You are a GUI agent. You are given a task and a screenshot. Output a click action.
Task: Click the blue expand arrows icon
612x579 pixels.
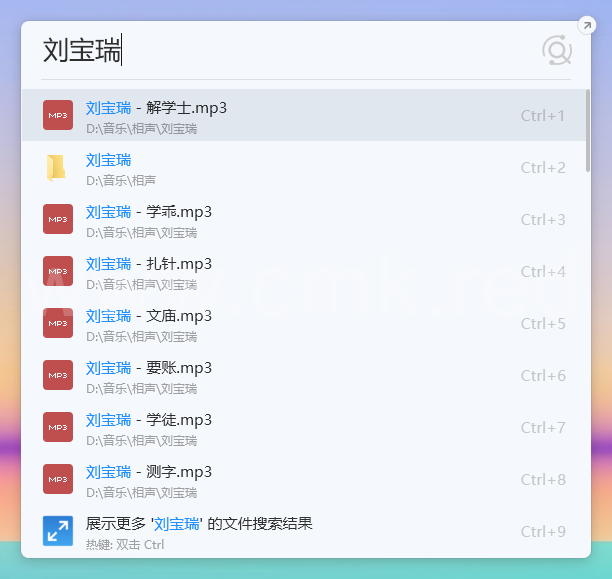(58, 531)
